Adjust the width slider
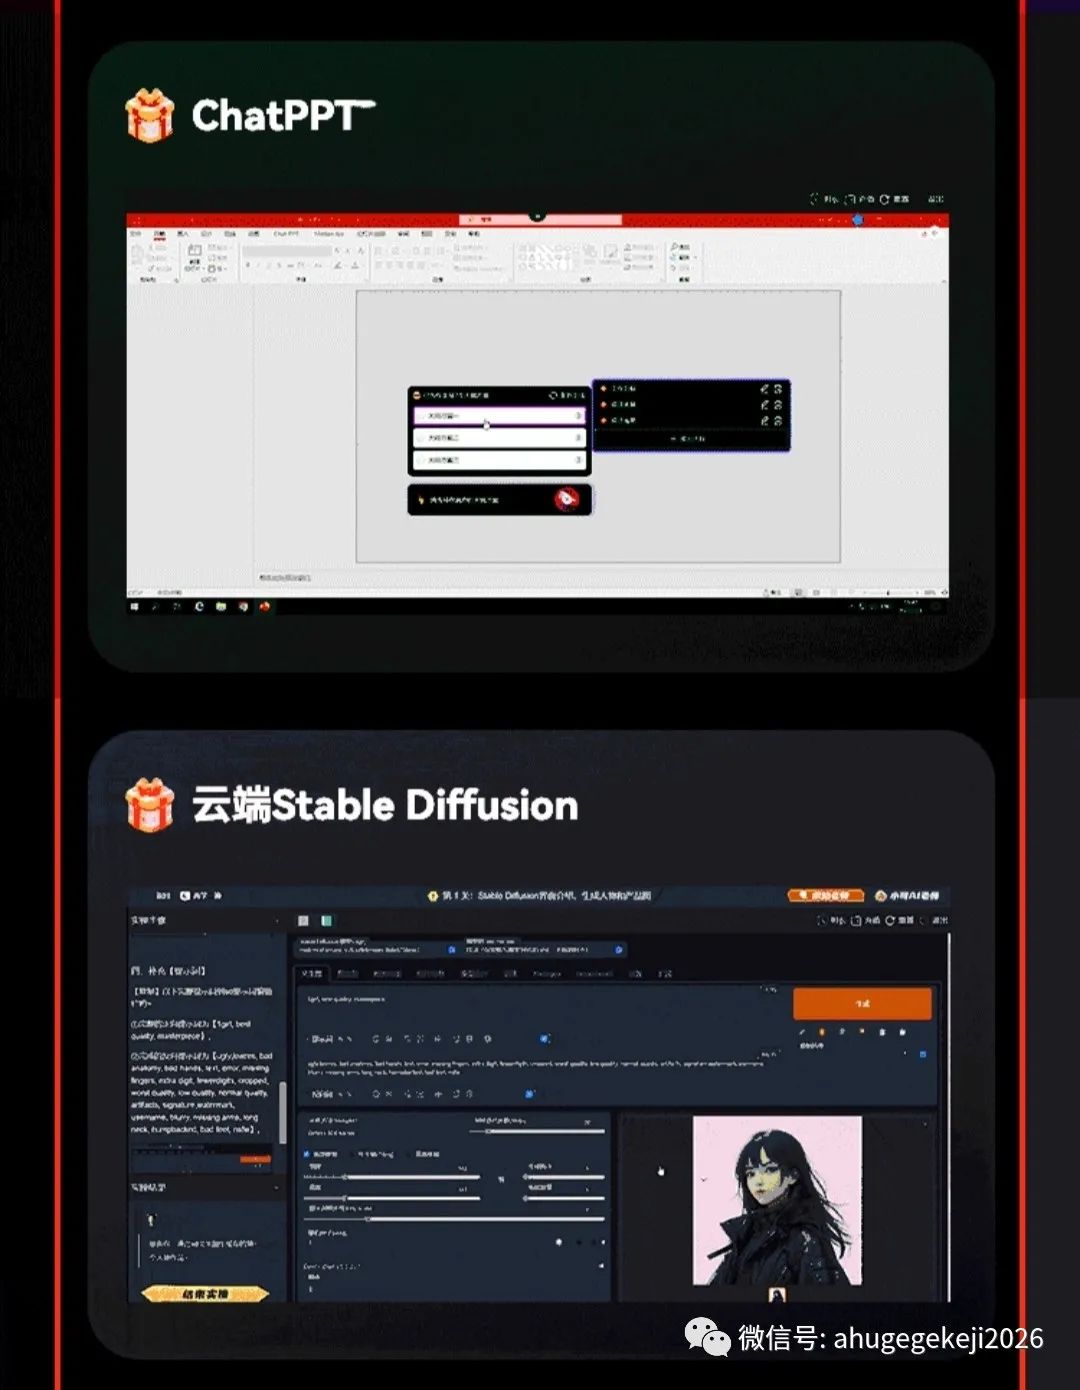This screenshot has height=1390, width=1080. coord(392,1178)
